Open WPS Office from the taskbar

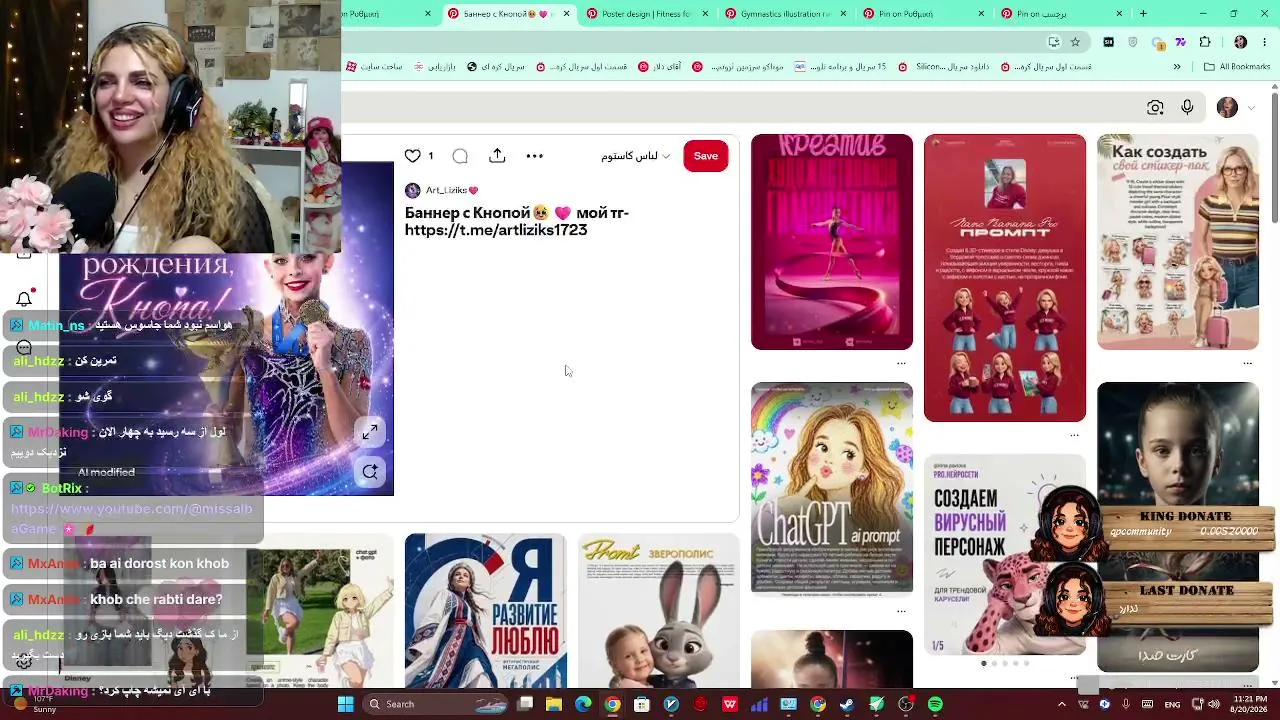(x=730, y=704)
